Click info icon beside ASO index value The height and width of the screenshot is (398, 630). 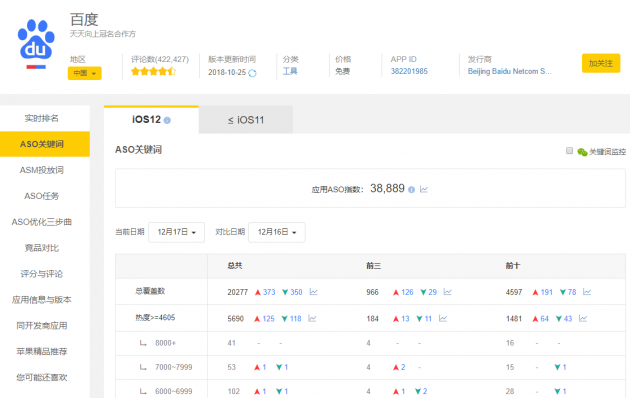tap(411, 190)
